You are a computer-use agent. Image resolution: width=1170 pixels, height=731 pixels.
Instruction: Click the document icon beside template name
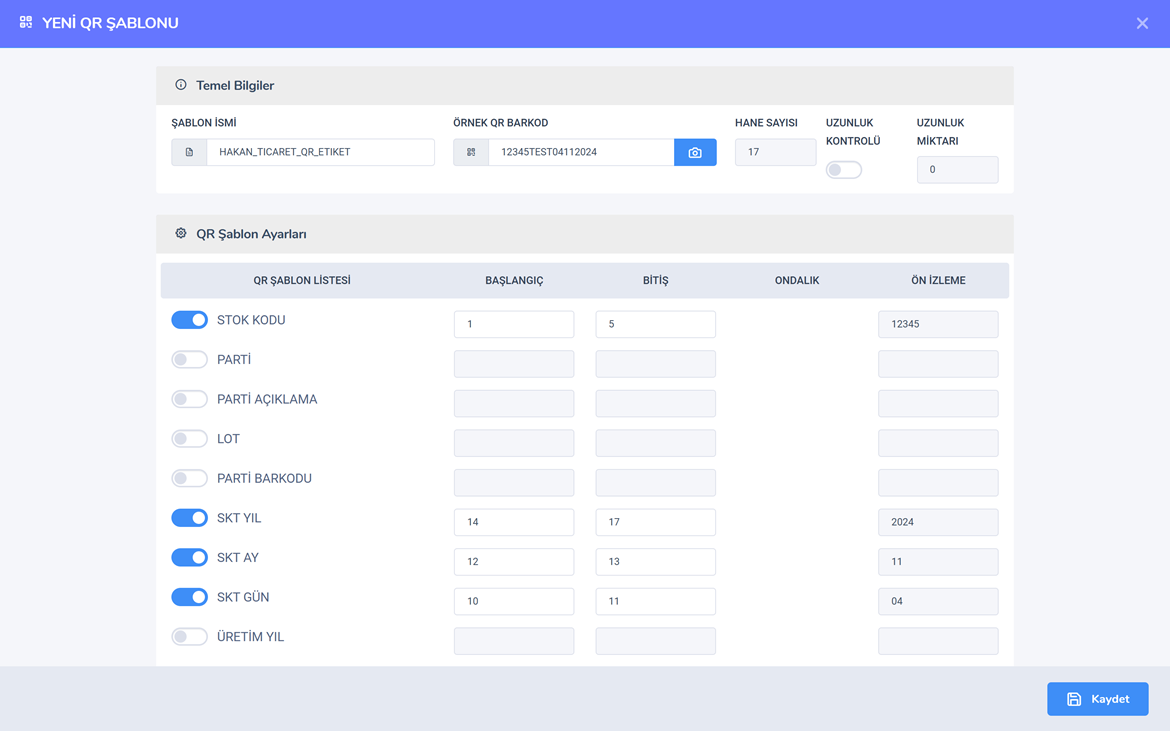(189, 152)
